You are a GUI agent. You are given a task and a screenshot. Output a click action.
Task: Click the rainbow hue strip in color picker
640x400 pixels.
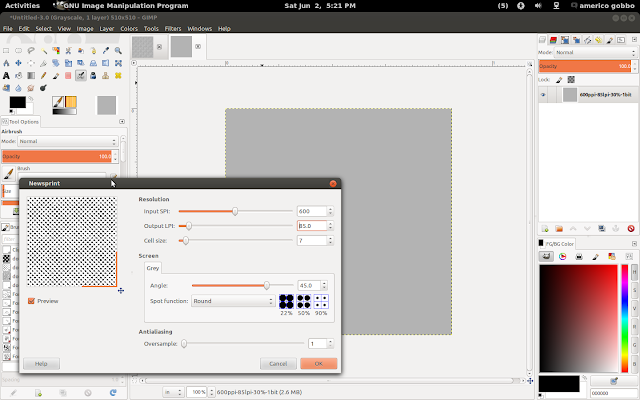[624, 318]
